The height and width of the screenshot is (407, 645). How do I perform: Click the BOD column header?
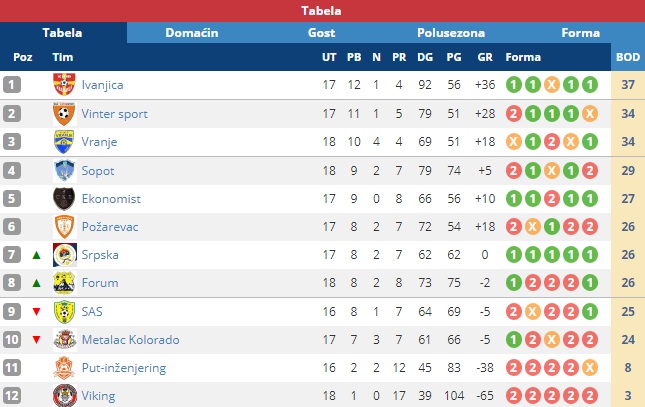tap(628, 57)
